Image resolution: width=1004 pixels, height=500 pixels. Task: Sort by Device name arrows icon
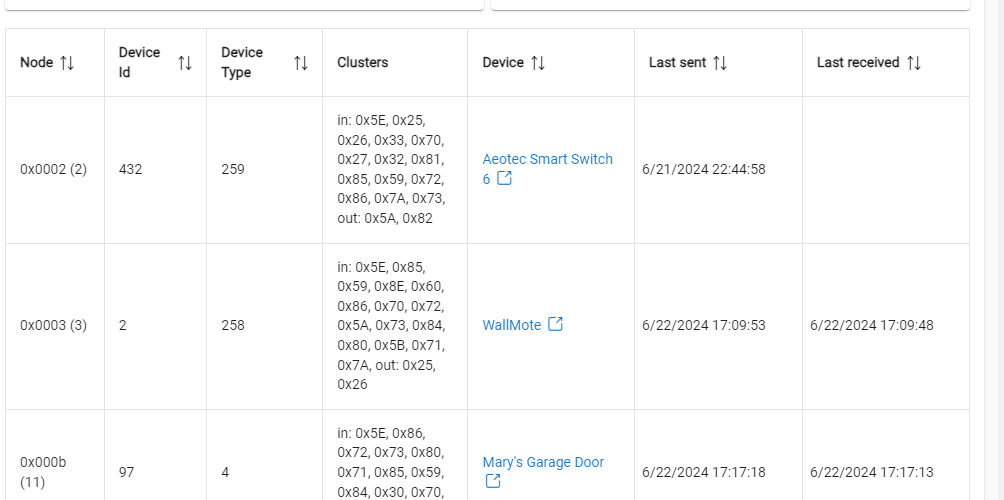(x=538, y=63)
